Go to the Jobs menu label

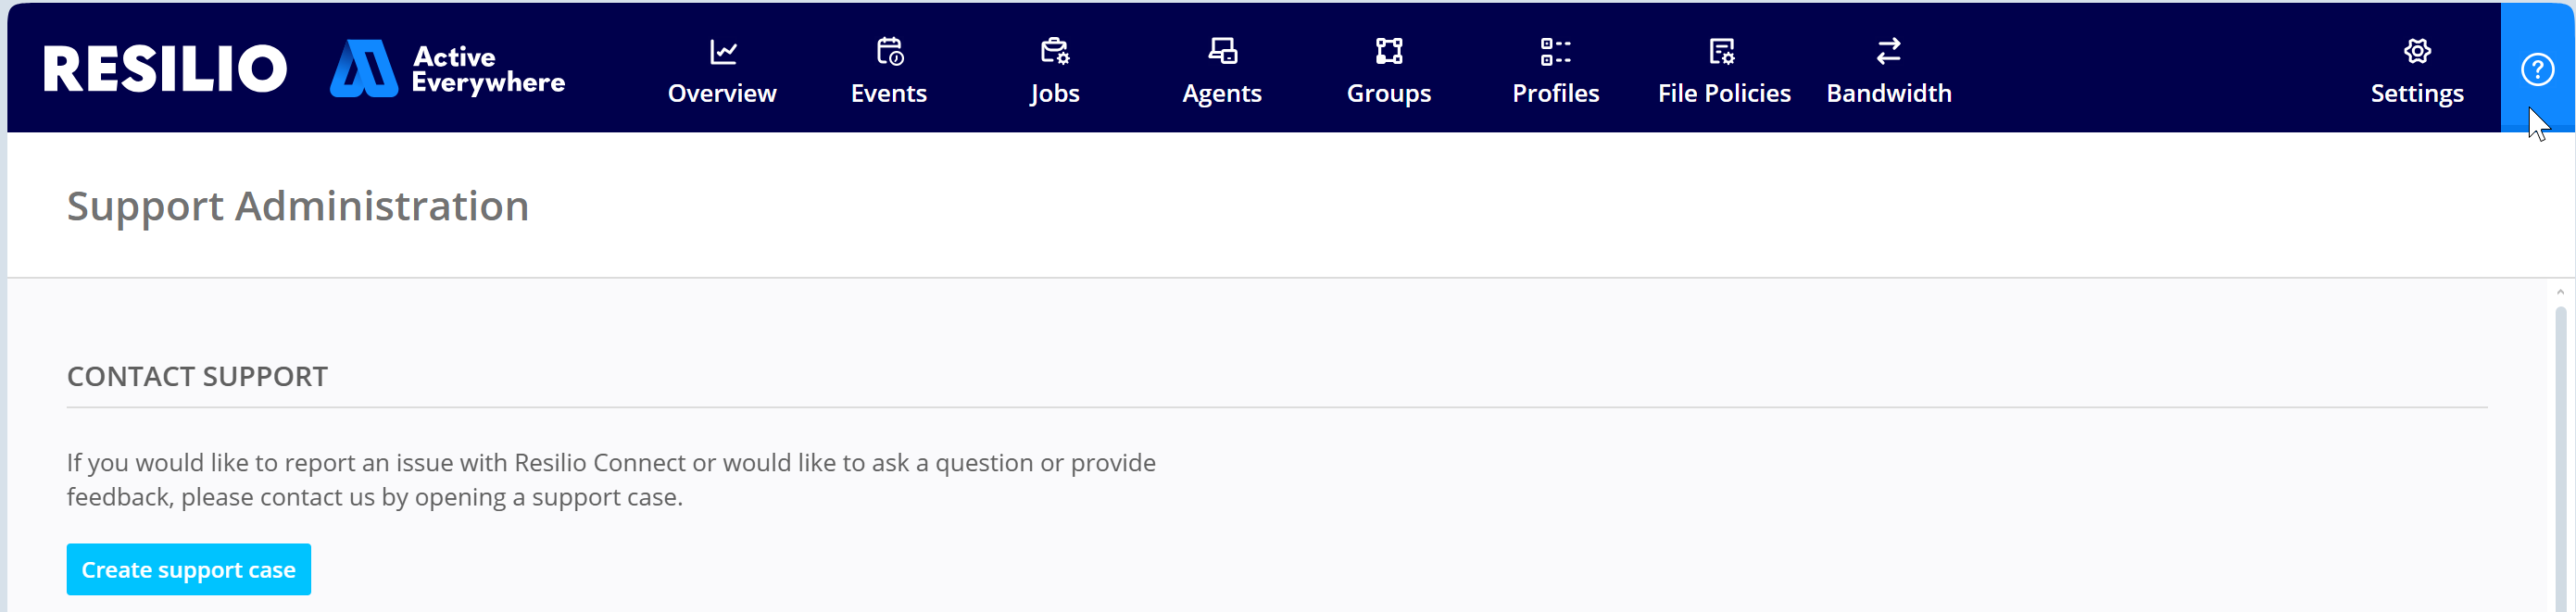pyautogui.click(x=1055, y=94)
